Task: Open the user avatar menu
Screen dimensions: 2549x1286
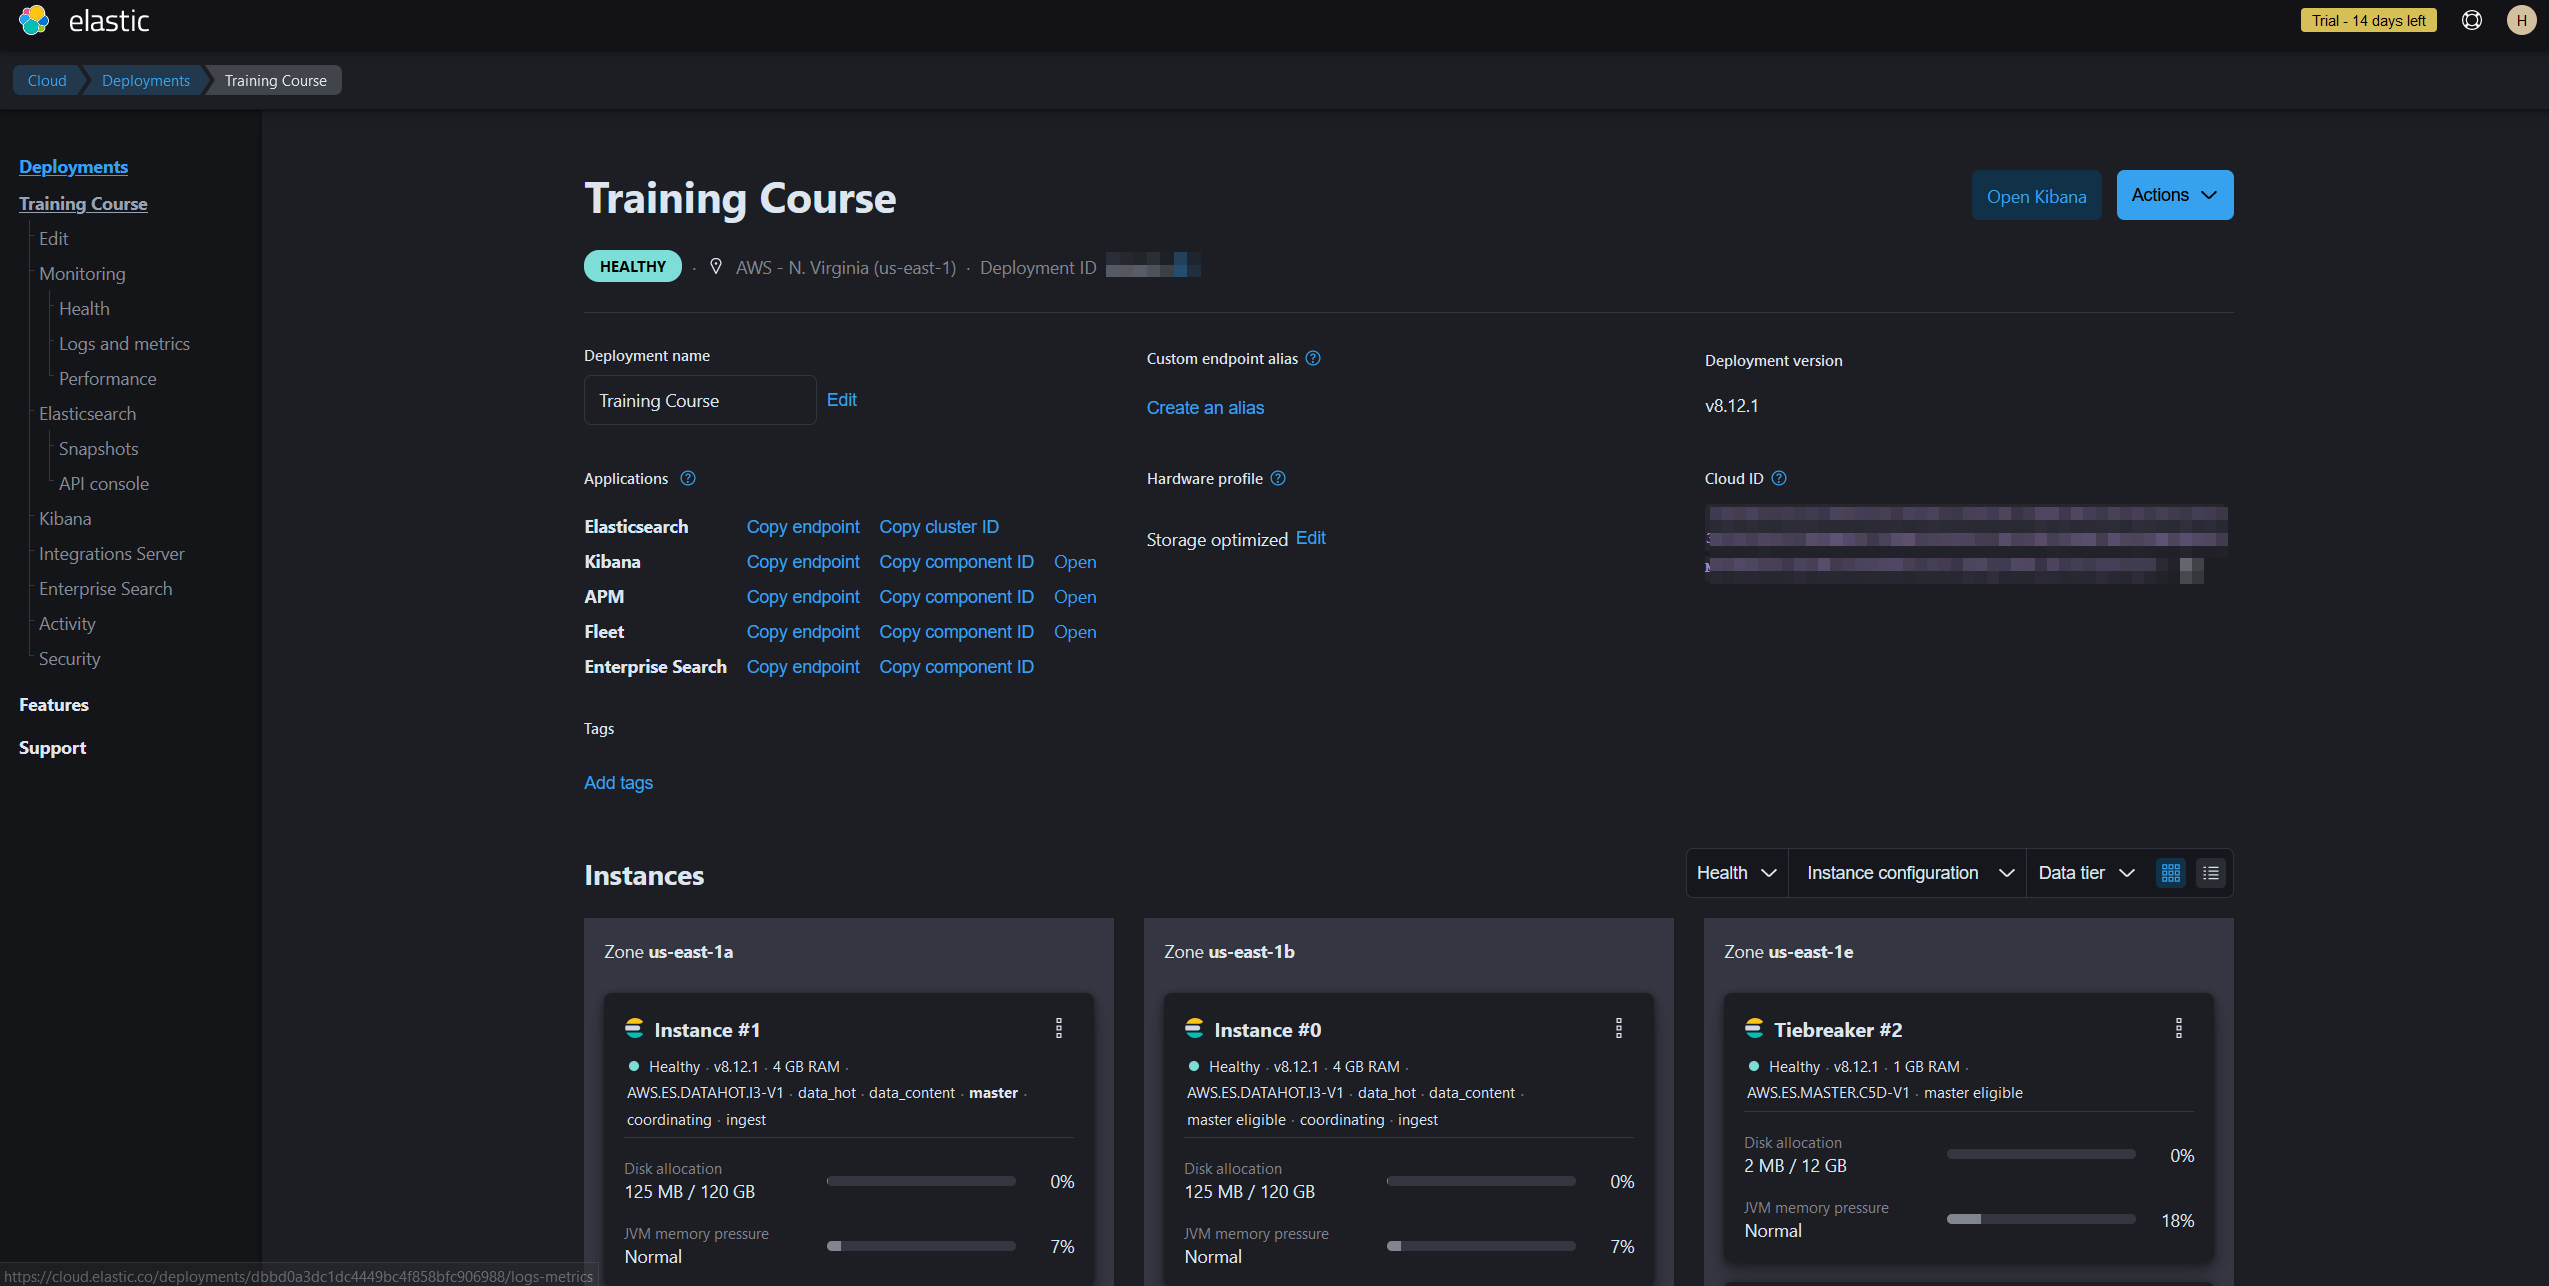Action: point(2521,20)
